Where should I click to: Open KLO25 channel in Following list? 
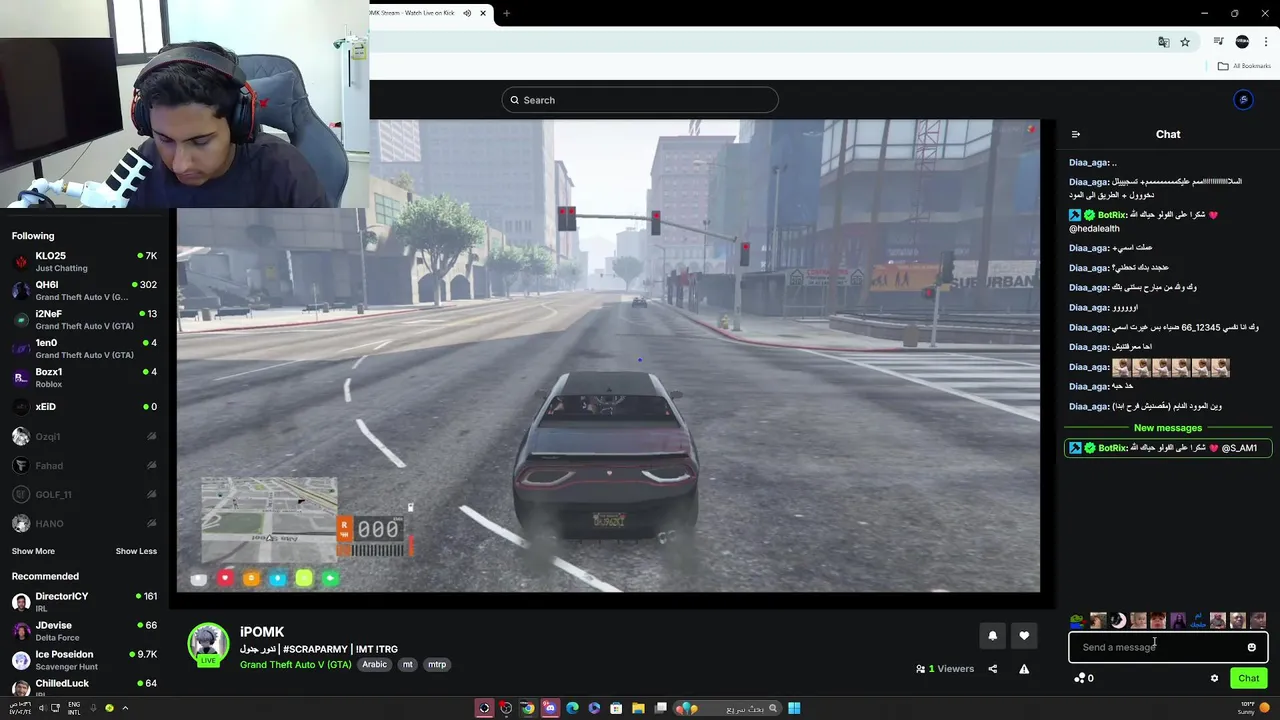click(85, 262)
